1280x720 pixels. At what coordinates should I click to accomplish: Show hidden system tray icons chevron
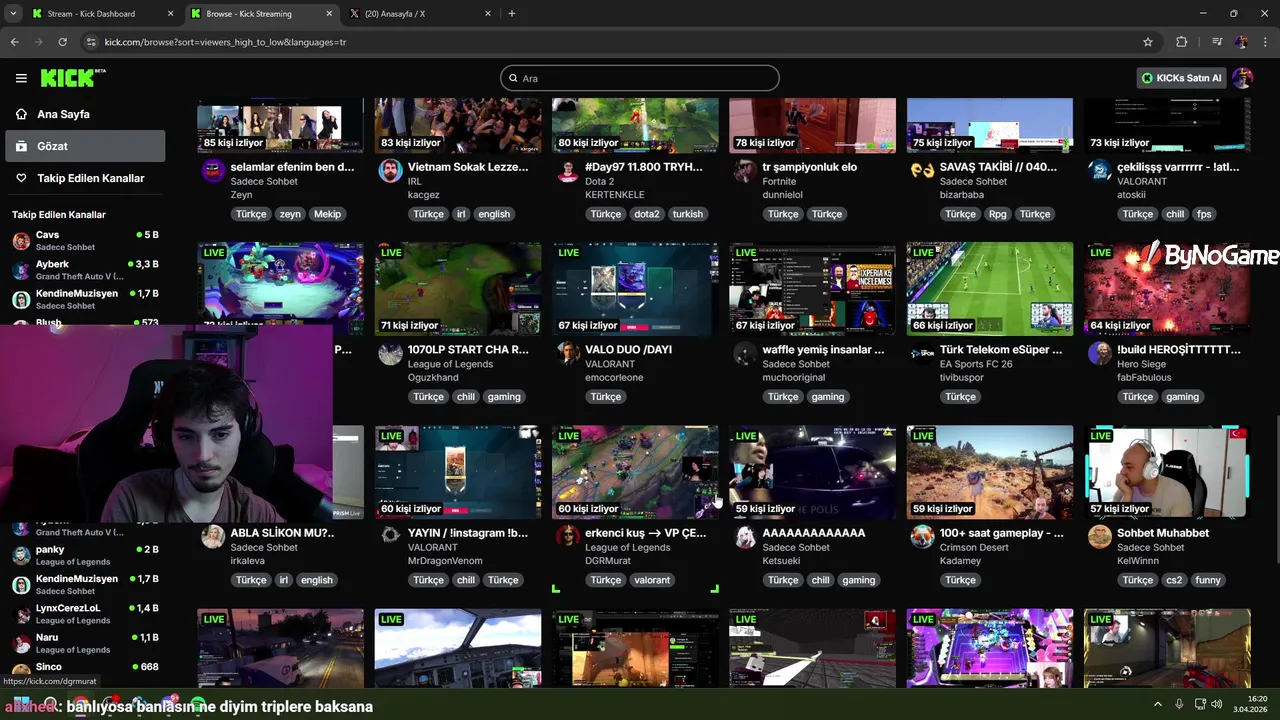pyautogui.click(x=1158, y=704)
